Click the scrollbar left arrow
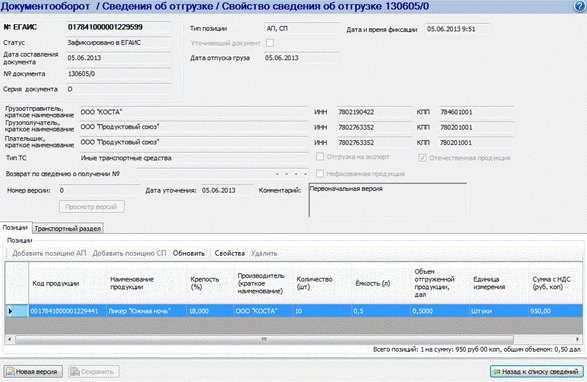The width and height of the screenshot is (587, 382). 9,339
